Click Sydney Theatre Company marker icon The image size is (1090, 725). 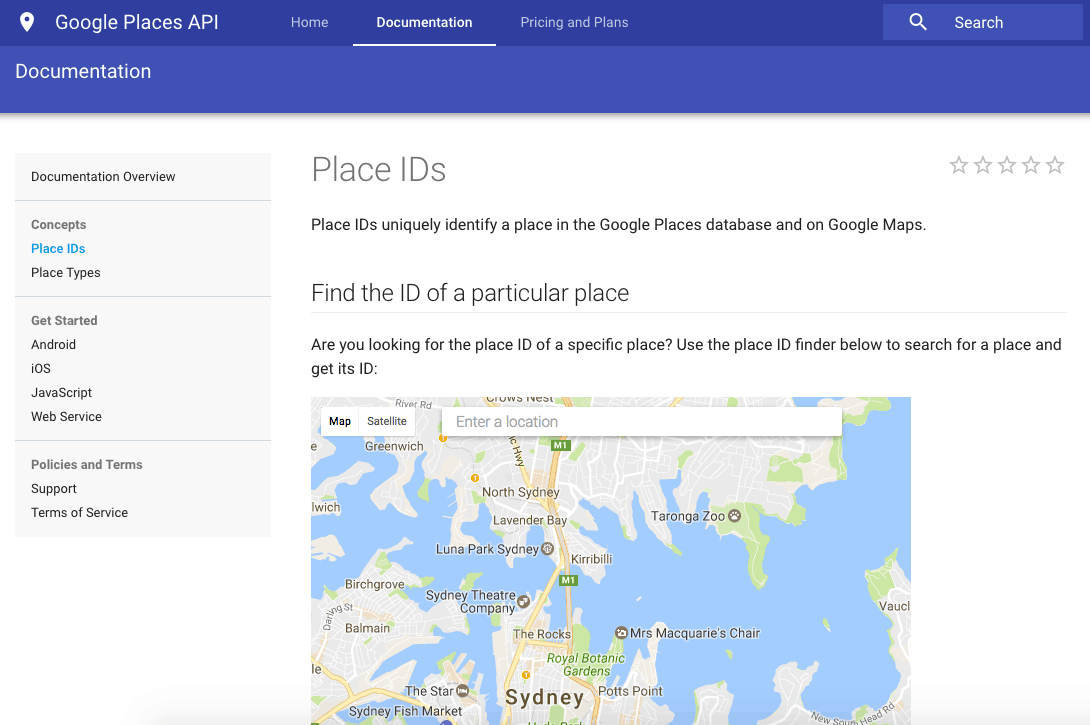pyautogui.click(x=523, y=601)
